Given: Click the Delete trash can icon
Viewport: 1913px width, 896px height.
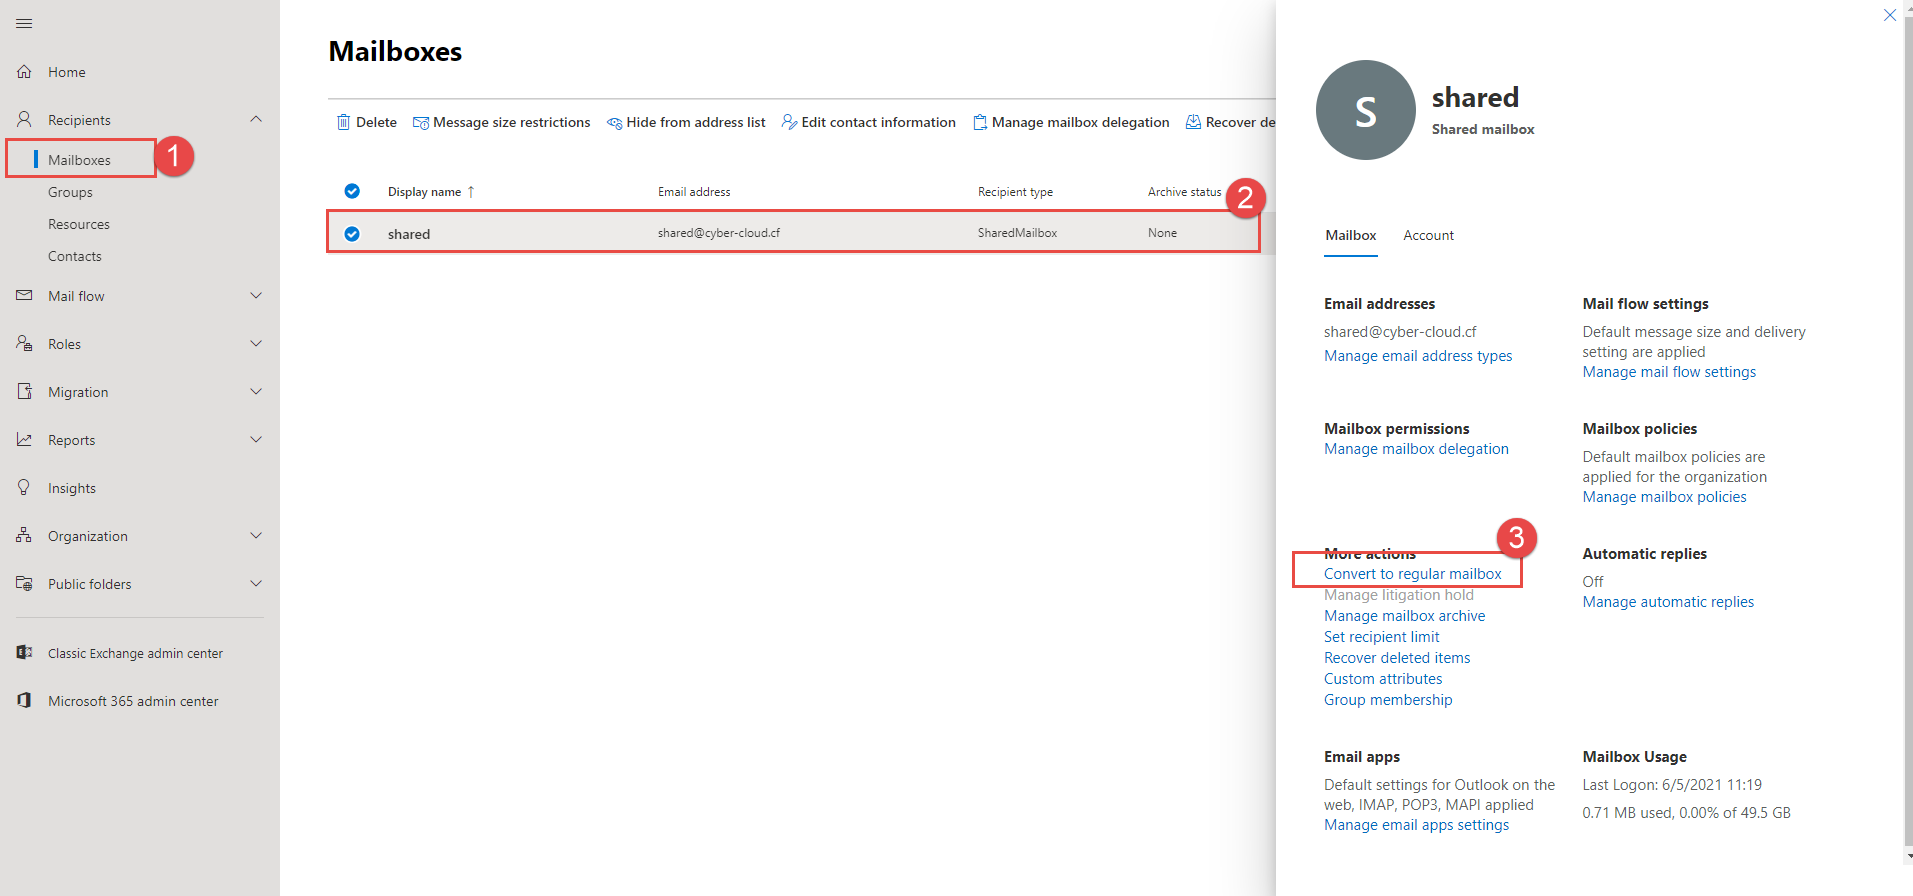Looking at the screenshot, I should (x=343, y=122).
